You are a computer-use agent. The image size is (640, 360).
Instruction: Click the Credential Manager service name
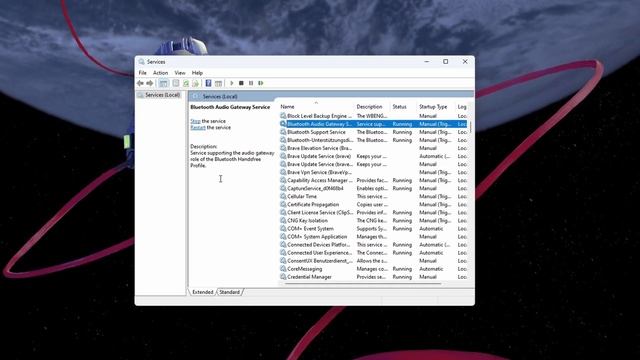pyautogui.click(x=309, y=277)
